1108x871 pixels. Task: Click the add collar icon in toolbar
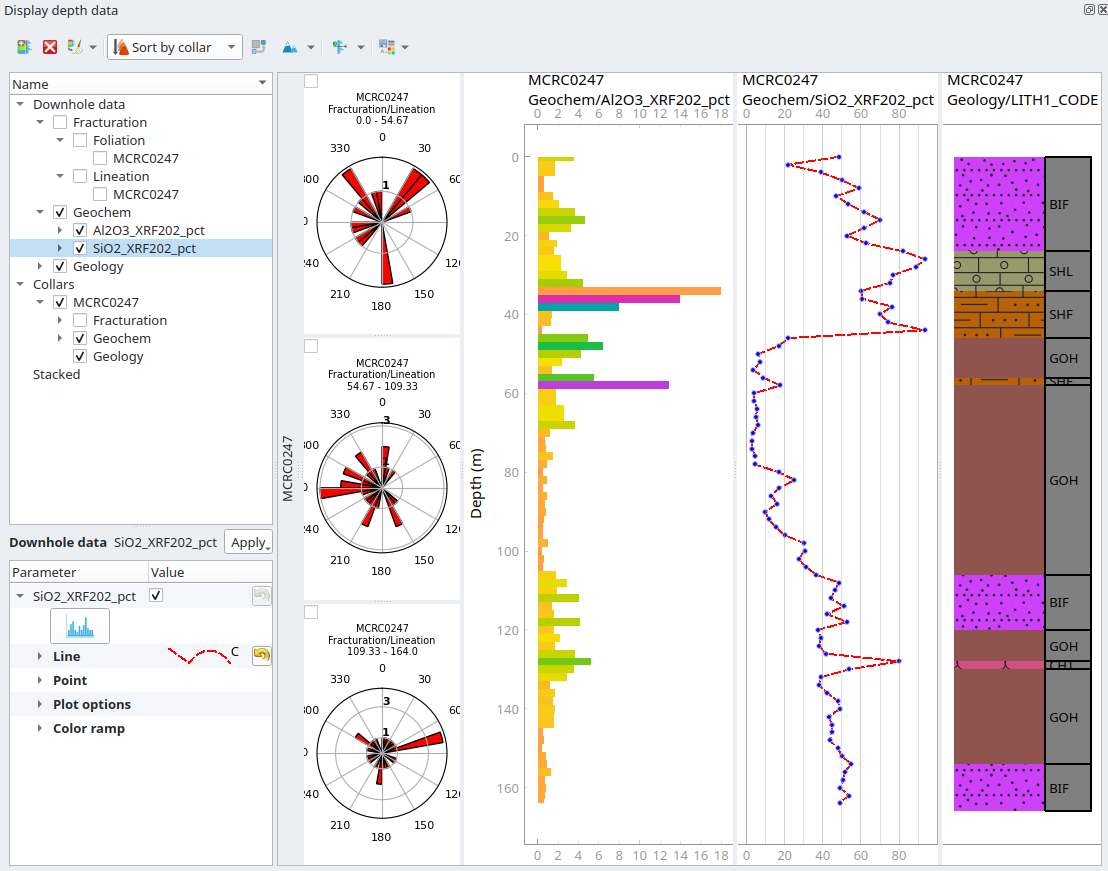(24, 47)
